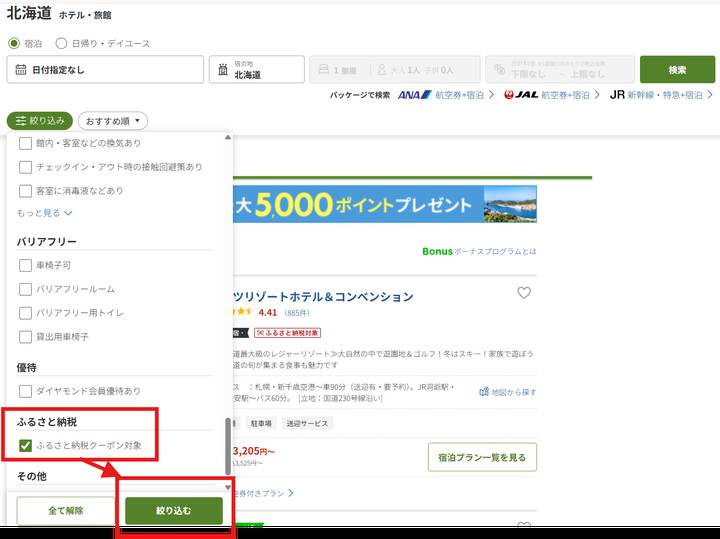Select the 宿泊 radio button

(14, 43)
